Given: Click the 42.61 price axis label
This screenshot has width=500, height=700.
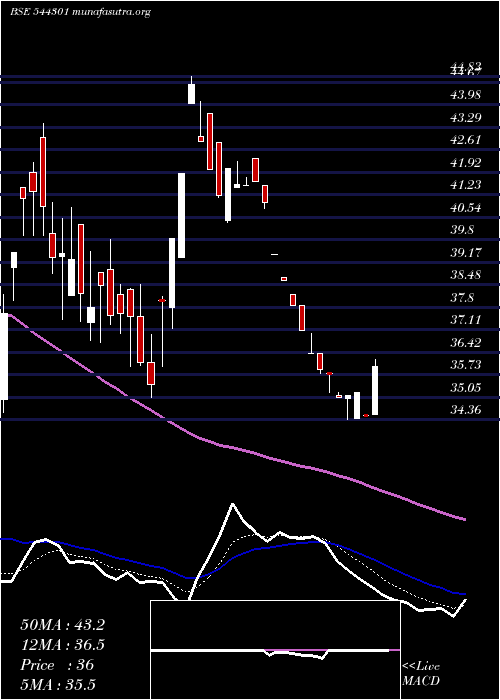Looking at the screenshot, I should (466, 140).
